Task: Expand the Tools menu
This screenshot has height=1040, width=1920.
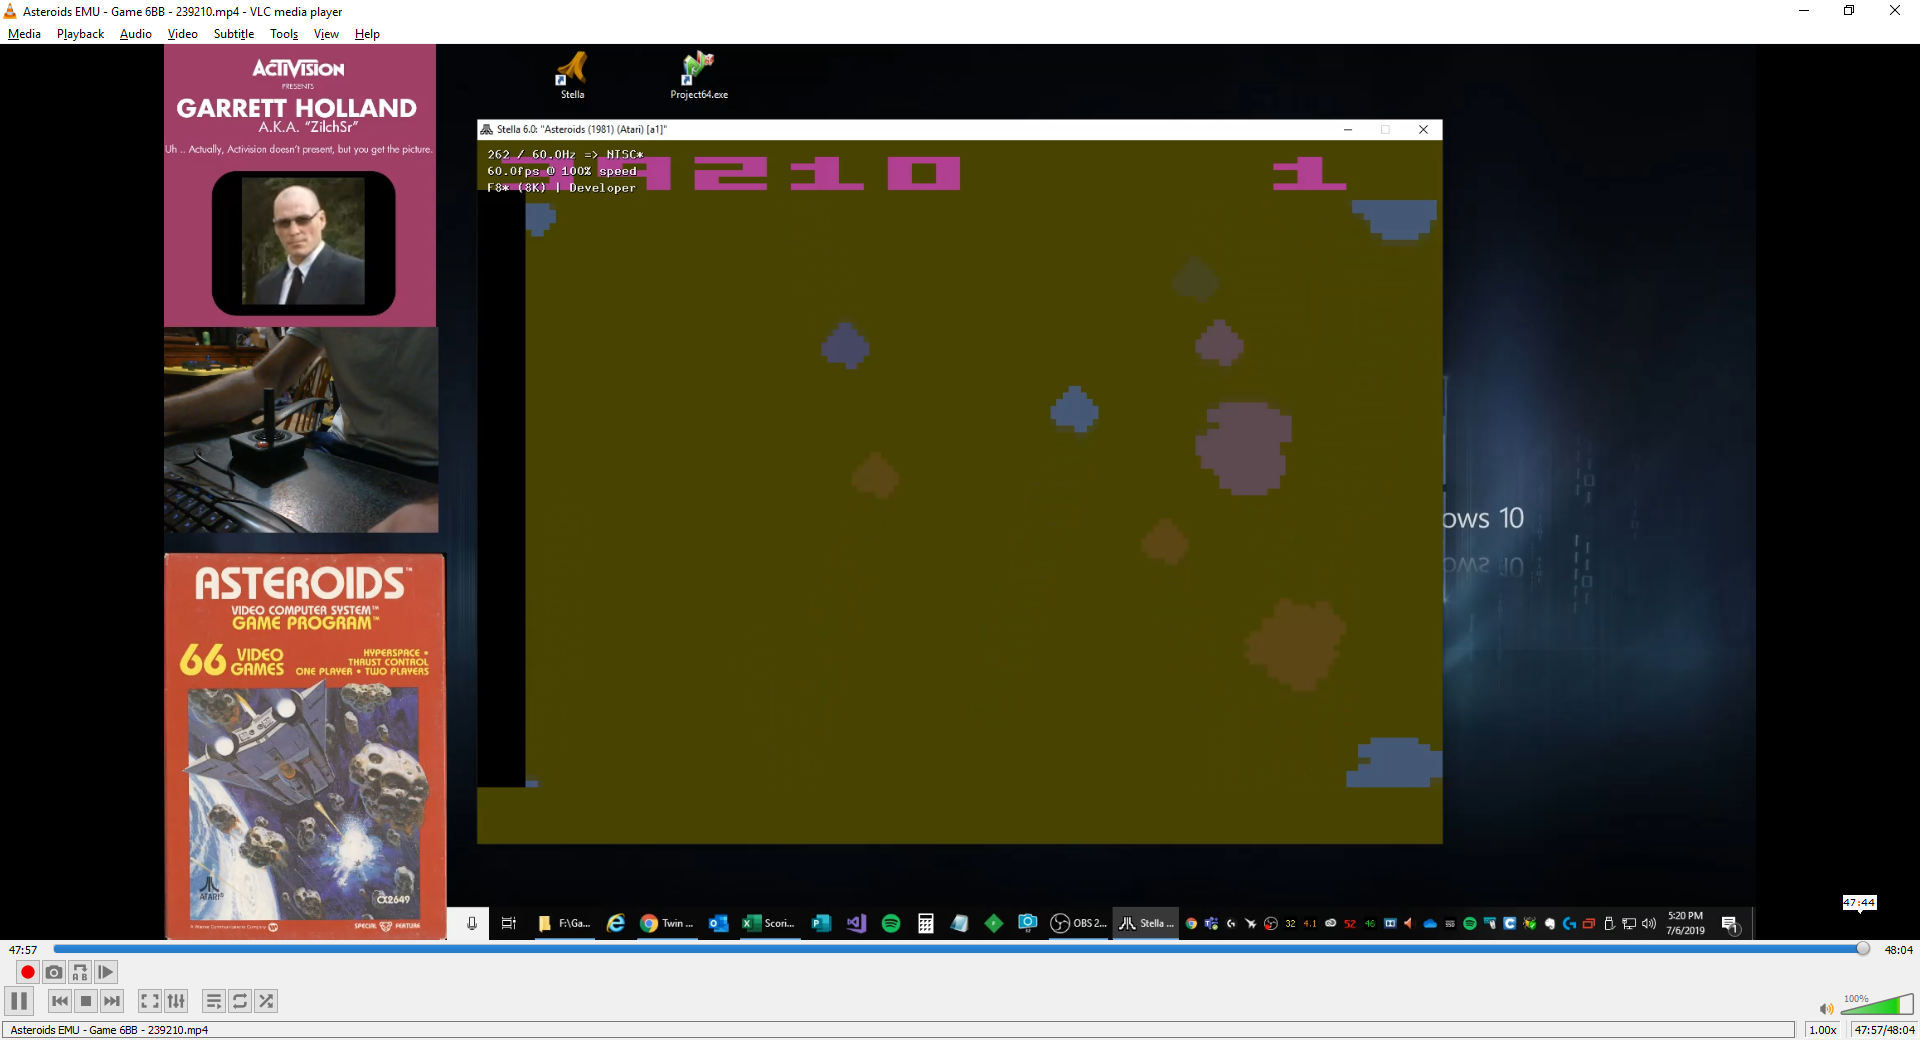Action: pyautogui.click(x=284, y=34)
